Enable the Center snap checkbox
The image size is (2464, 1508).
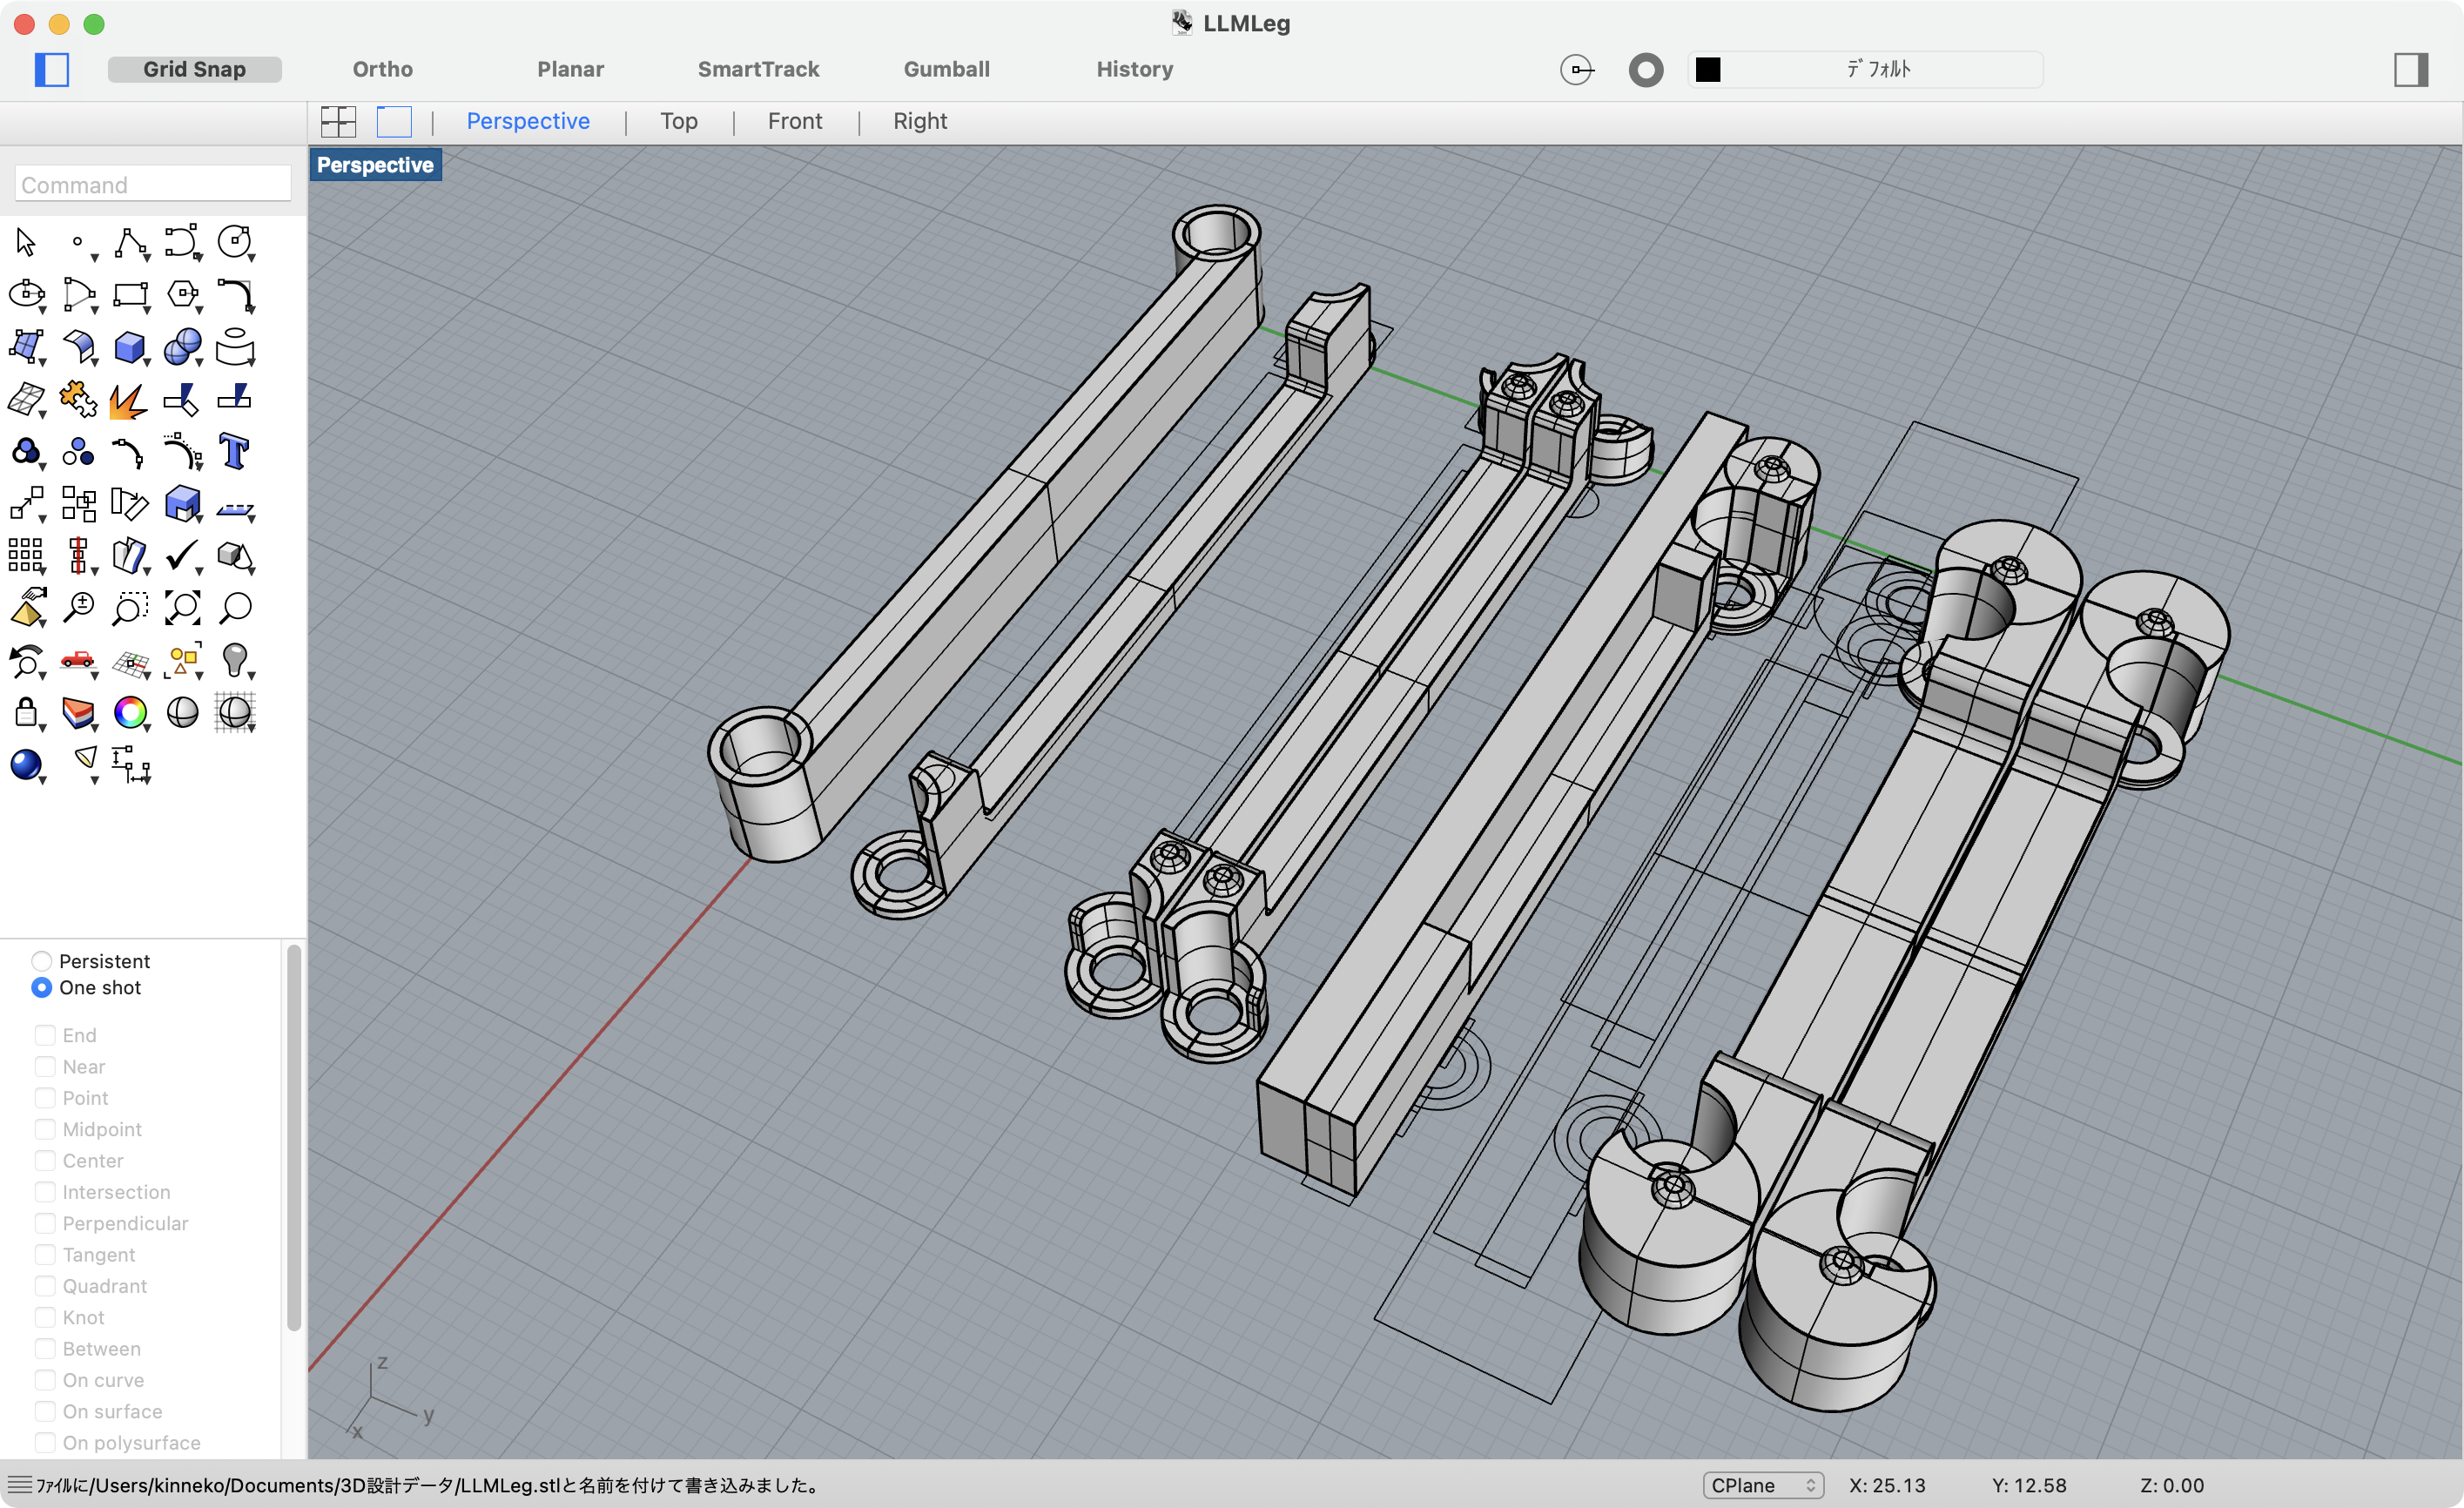click(x=45, y=1160)
